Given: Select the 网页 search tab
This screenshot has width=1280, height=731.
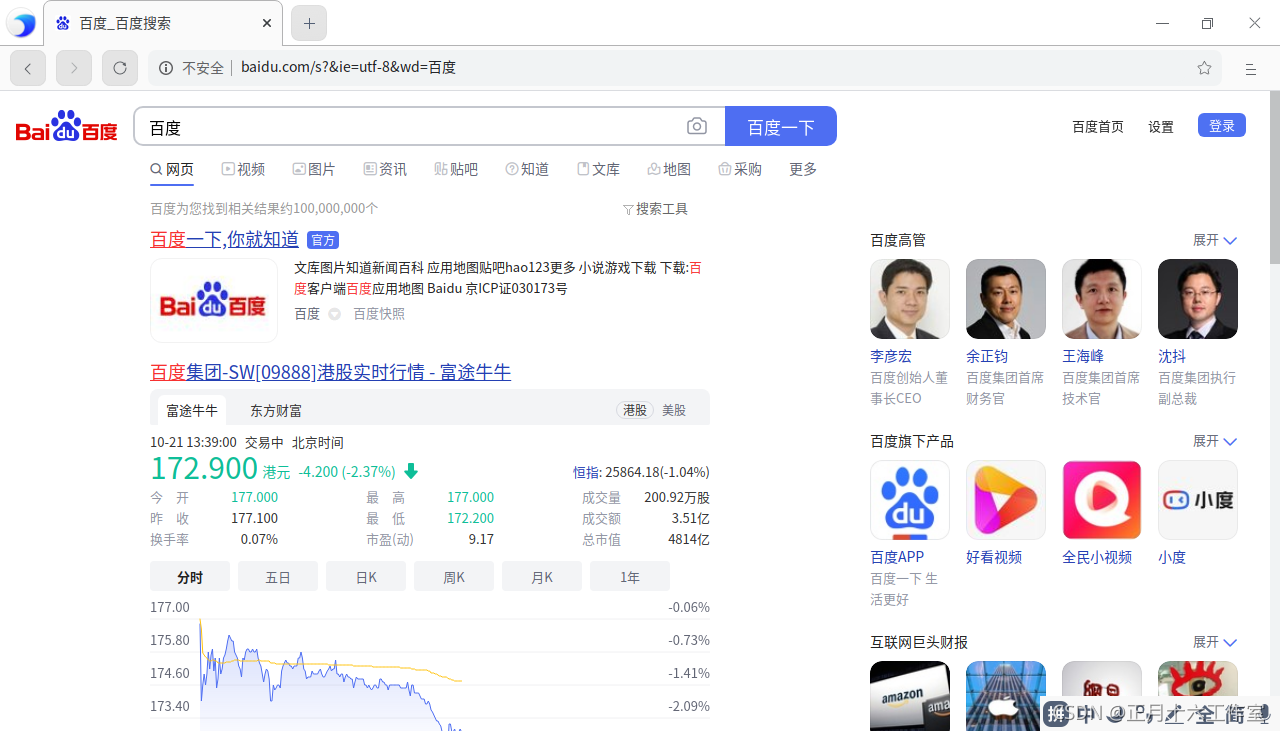Looking at the screenshot, I should (172, 169).
